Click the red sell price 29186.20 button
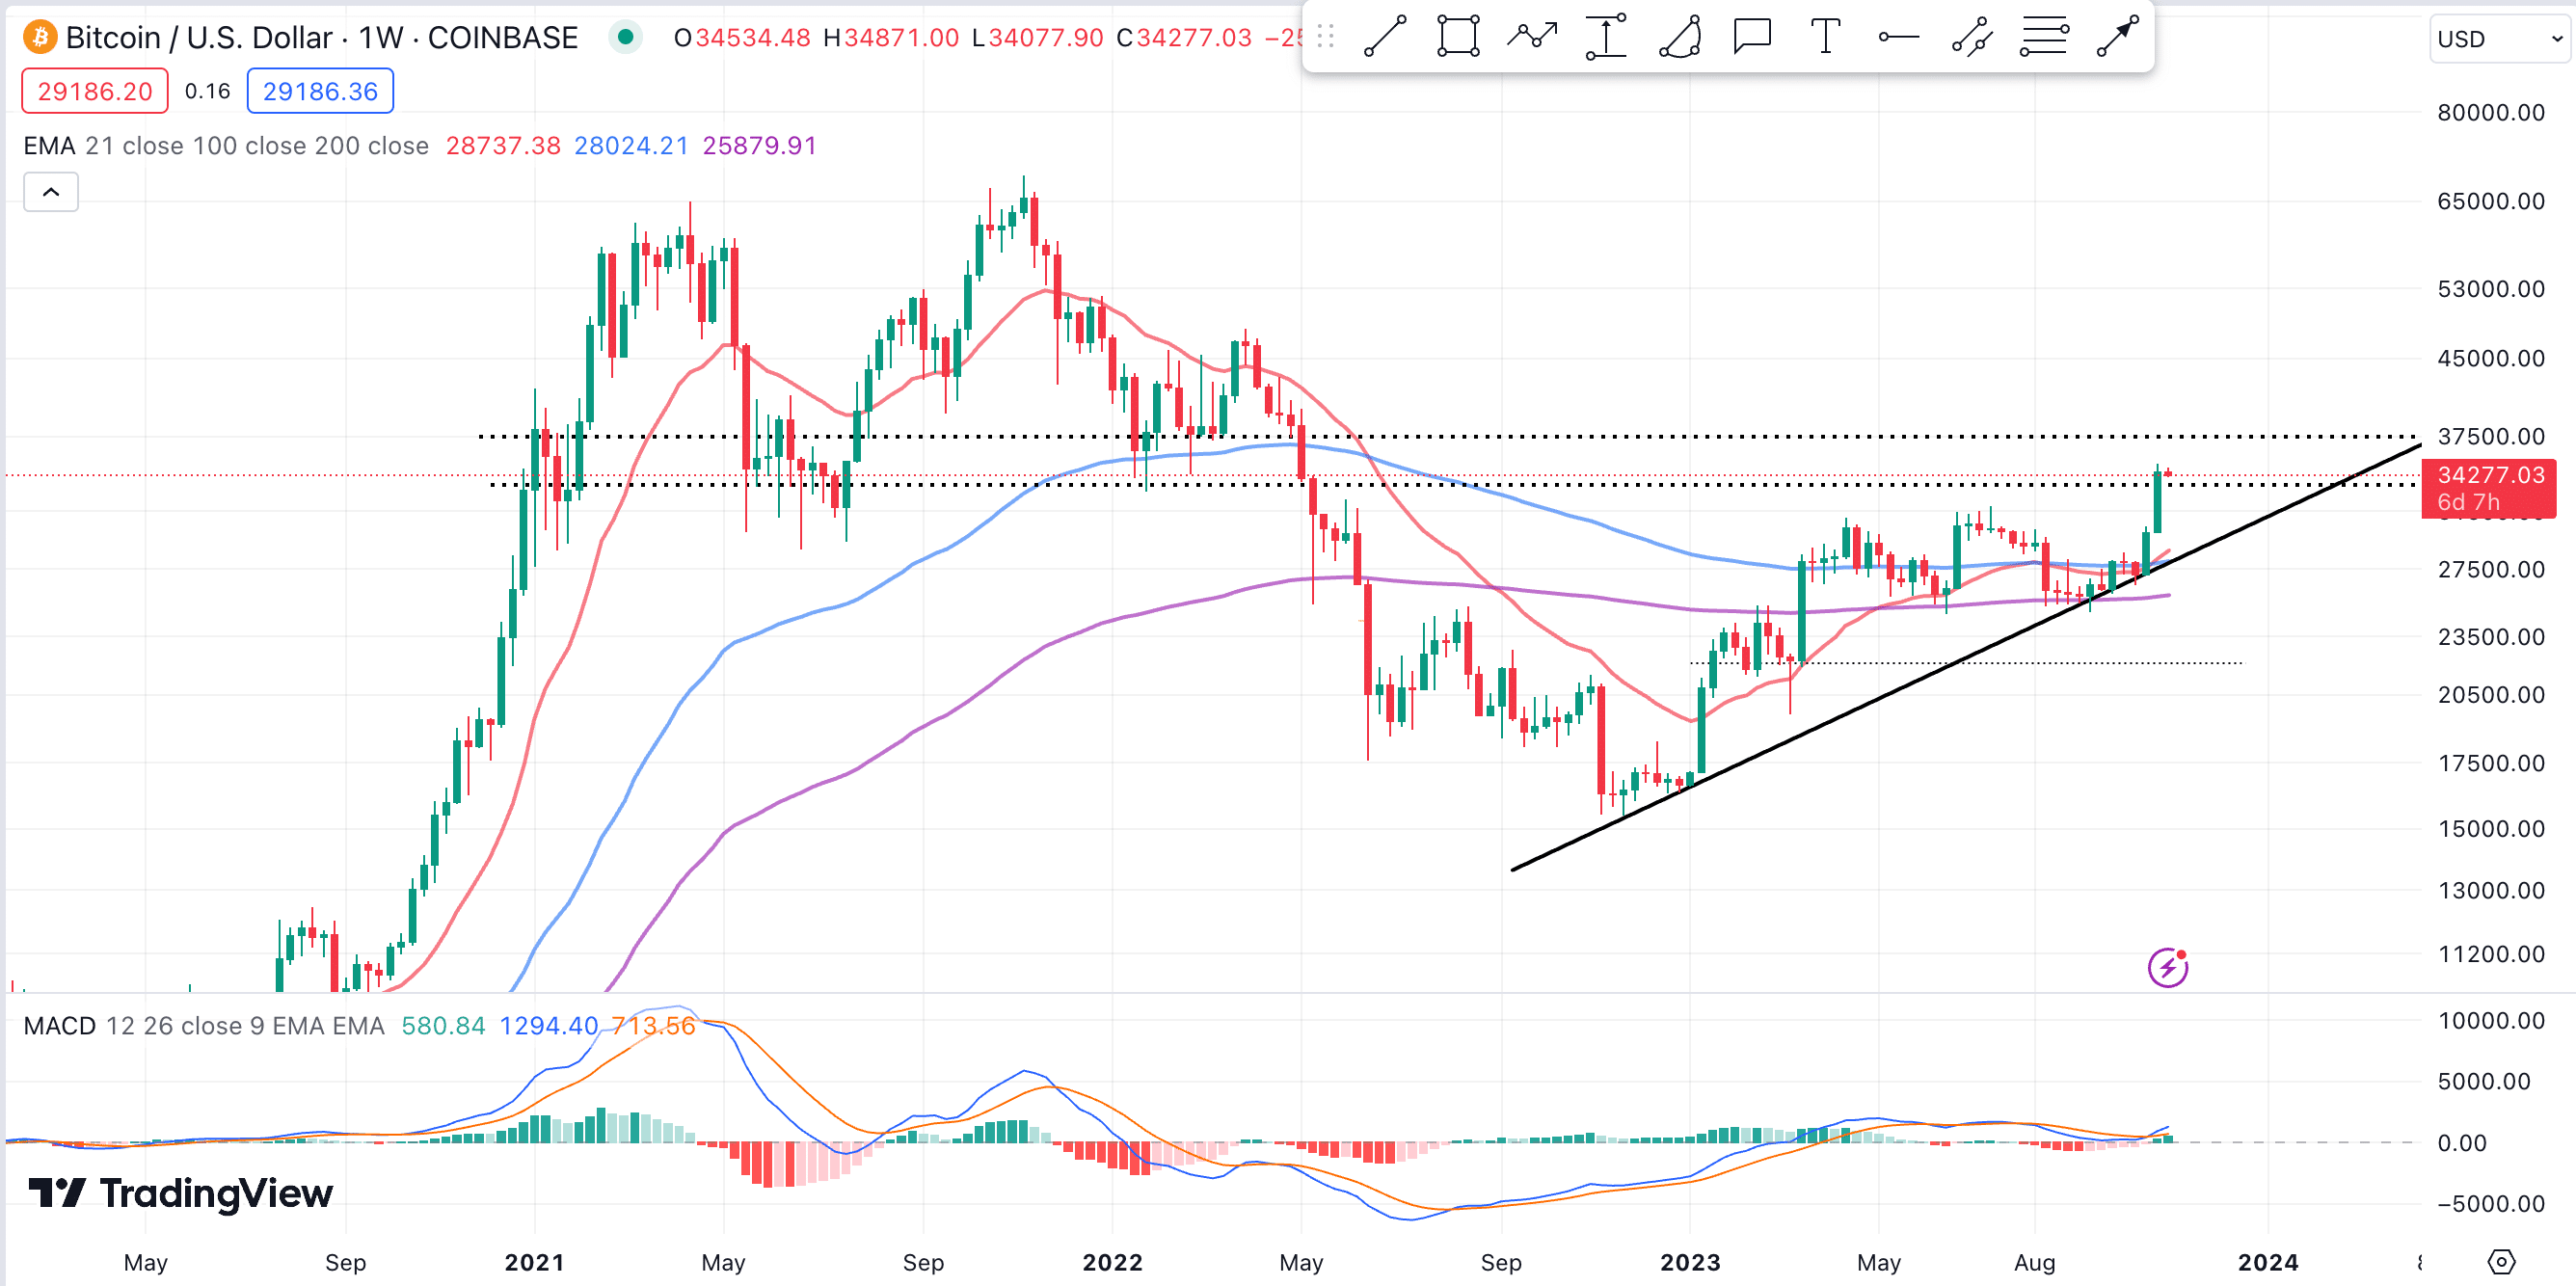 click(95, 91)
